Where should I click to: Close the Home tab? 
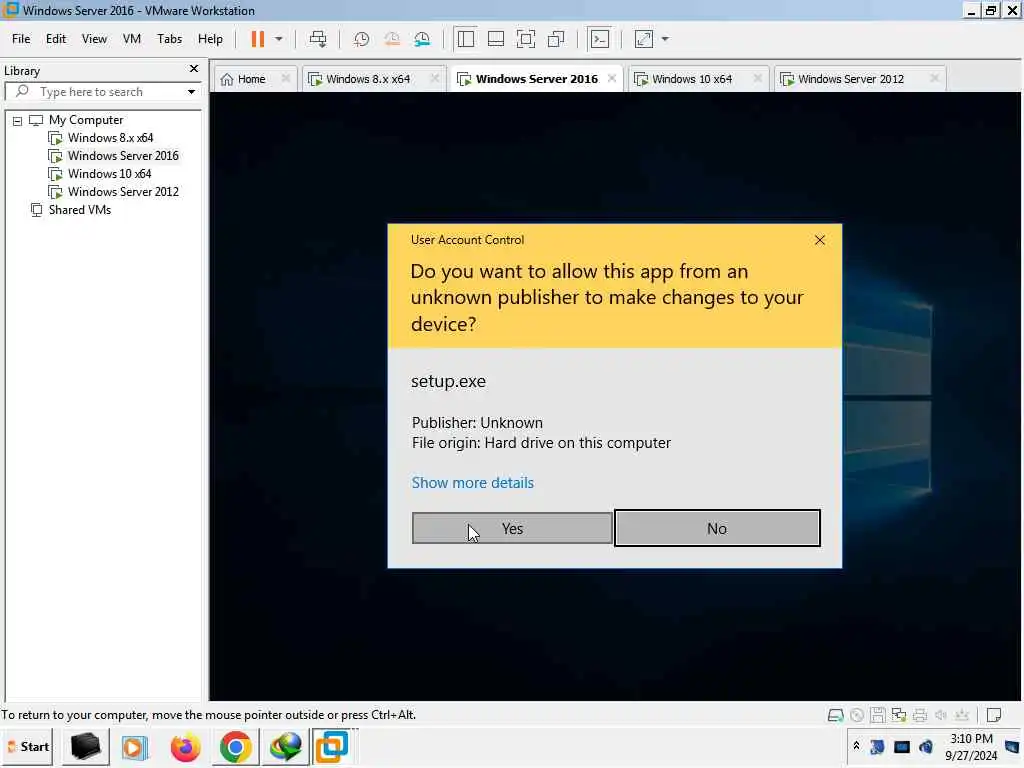coord(285,78)
